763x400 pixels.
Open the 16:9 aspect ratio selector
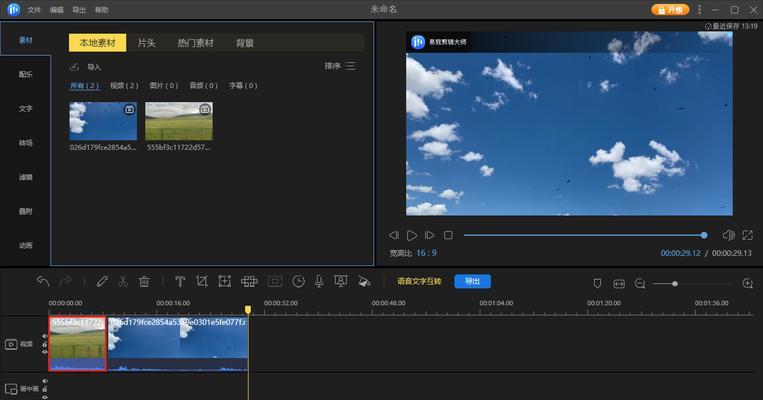click(x=426, y=253)
